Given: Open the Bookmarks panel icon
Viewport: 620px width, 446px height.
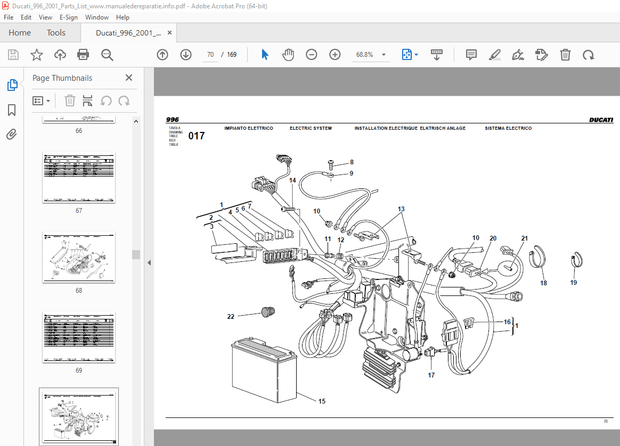Looking at the screenshot, I should [12, 110].
